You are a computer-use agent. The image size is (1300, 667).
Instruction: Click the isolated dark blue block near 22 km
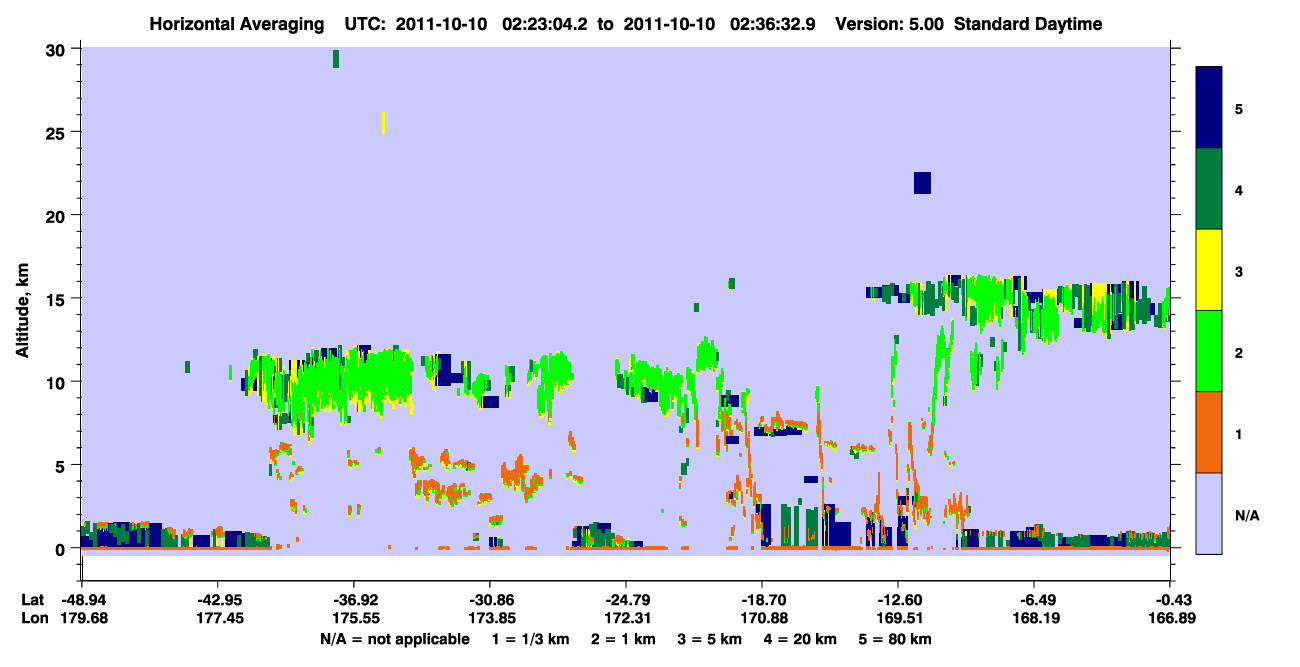922,182
